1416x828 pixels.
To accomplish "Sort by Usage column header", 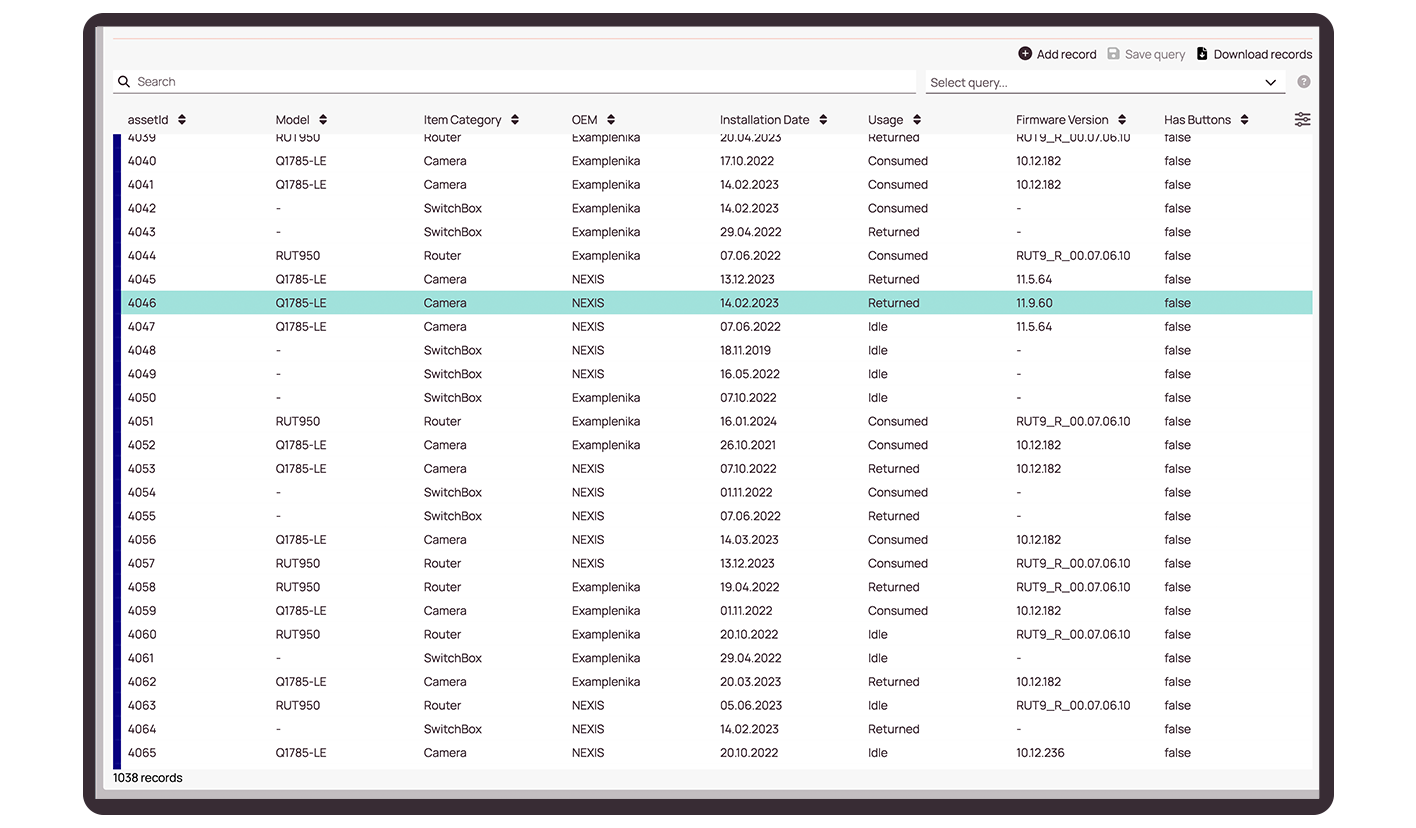I will (885, 120).
